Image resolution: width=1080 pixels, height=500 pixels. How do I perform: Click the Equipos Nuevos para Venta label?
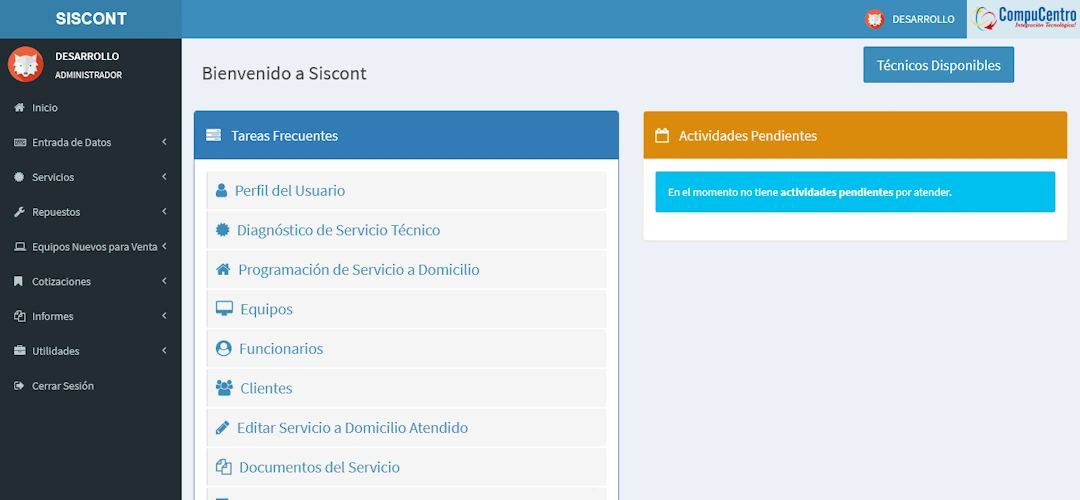point(94,247)
